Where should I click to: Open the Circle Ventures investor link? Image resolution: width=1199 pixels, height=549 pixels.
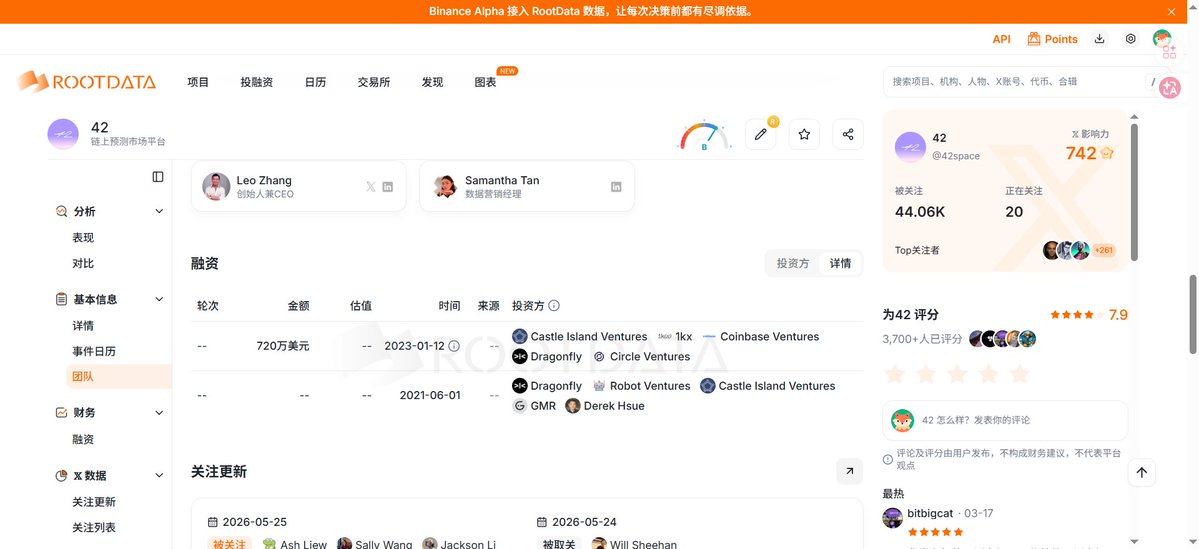(642, 356)
